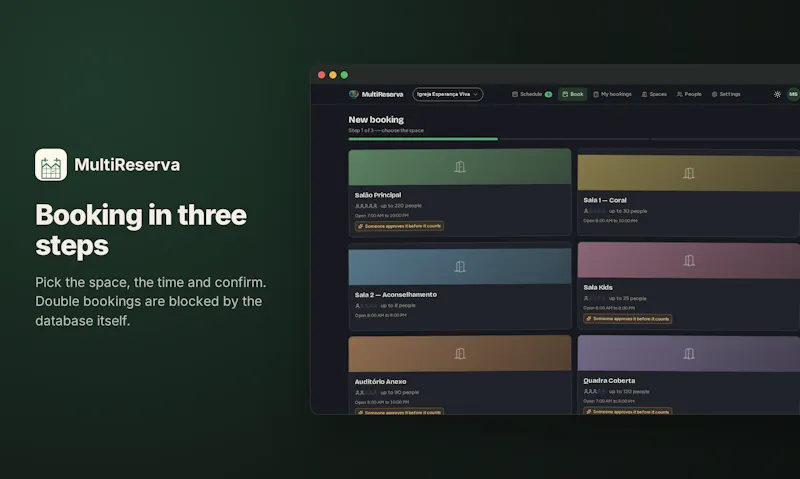Click the yellow minimize window button

333,75
